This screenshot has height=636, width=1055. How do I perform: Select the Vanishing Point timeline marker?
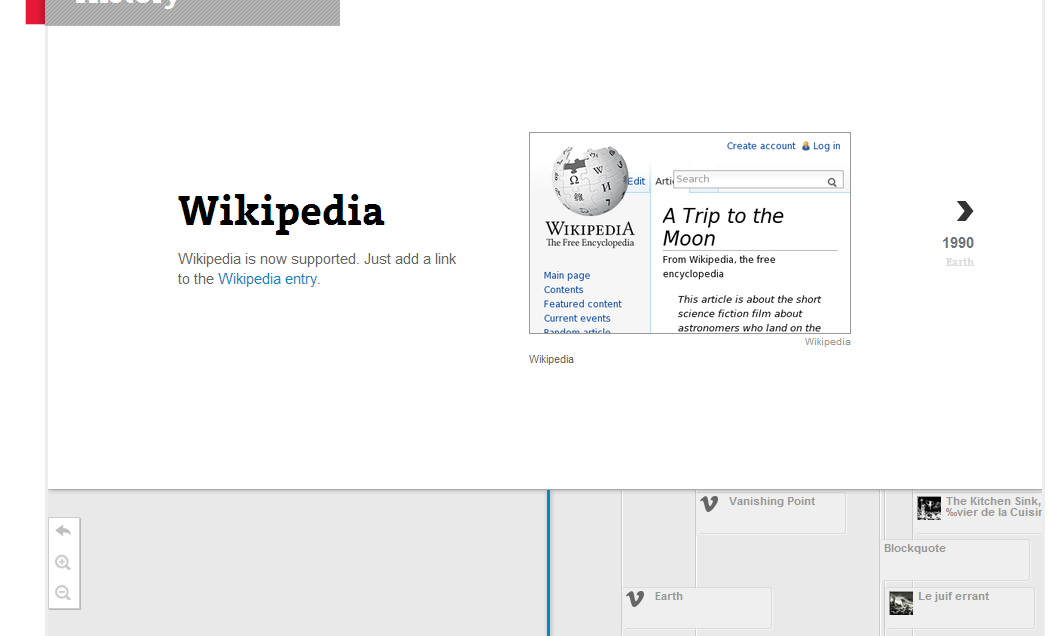(771, 512)
